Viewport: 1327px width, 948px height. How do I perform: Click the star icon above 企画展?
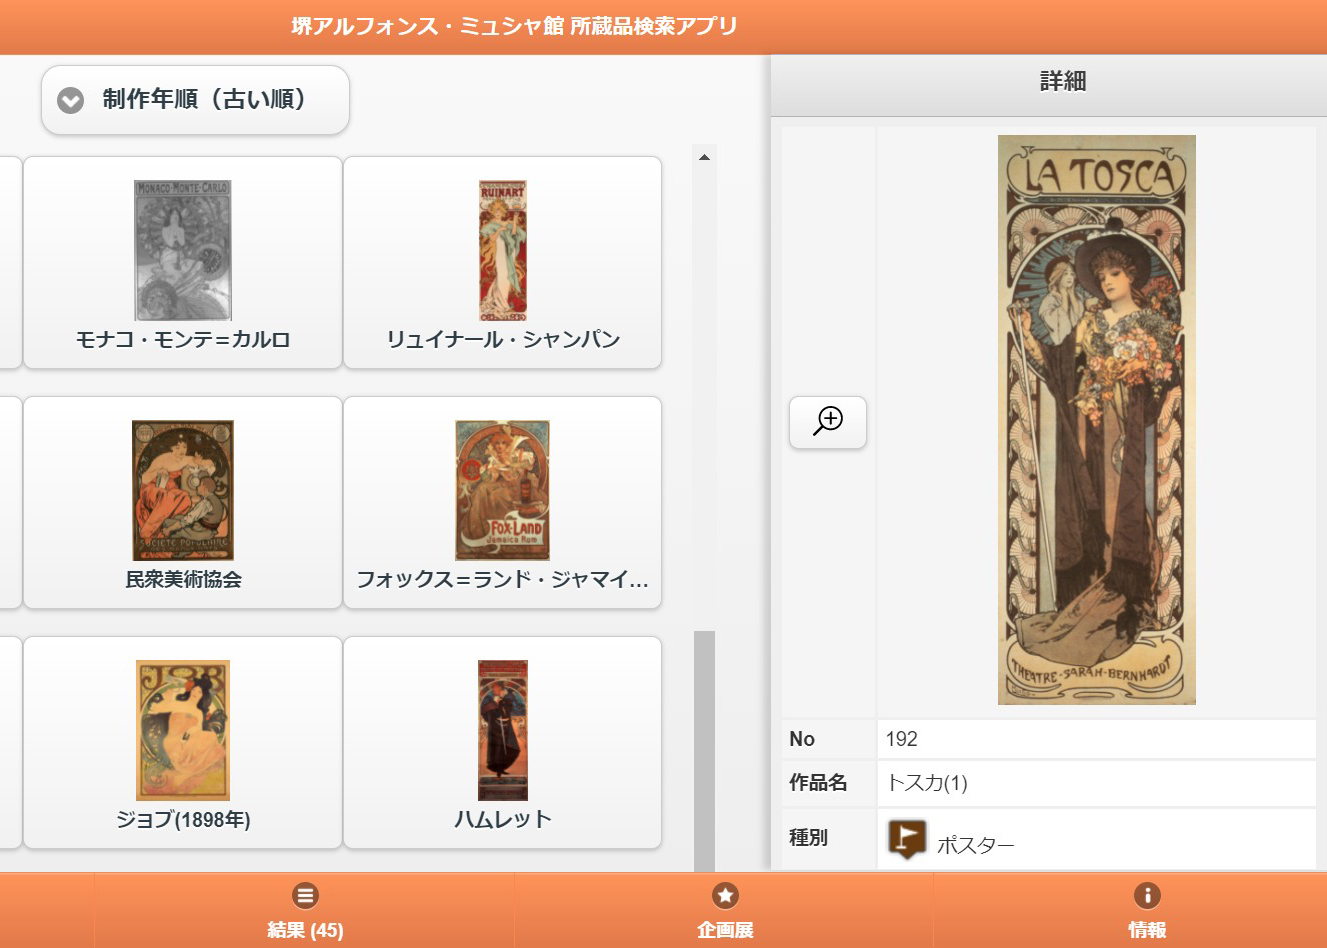pos(725,895)
